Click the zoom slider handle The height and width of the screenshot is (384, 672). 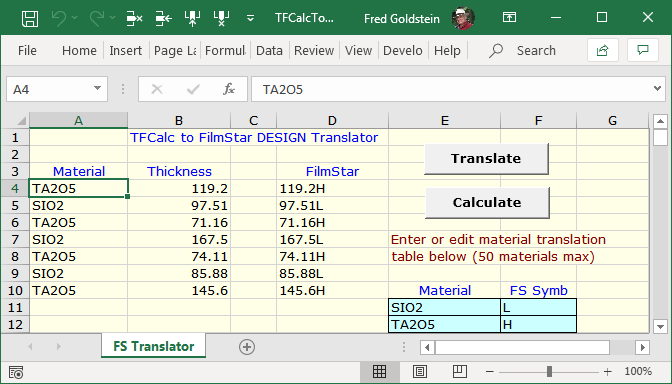pos(549,372)
